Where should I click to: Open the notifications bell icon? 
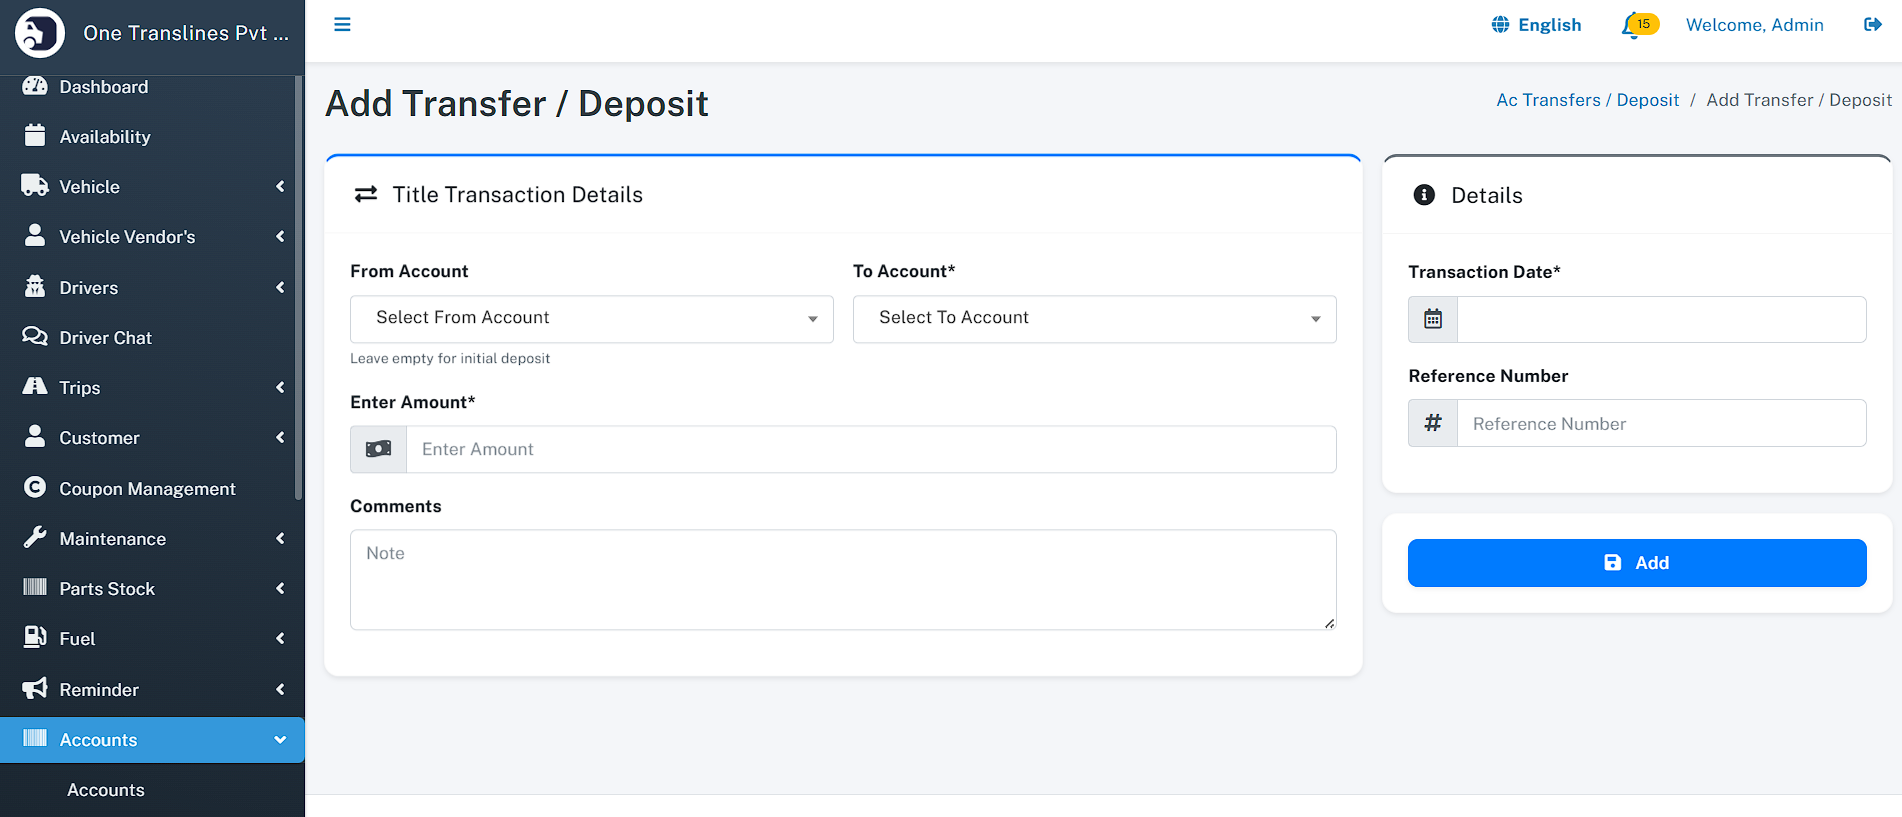(x=1632, y=25)
